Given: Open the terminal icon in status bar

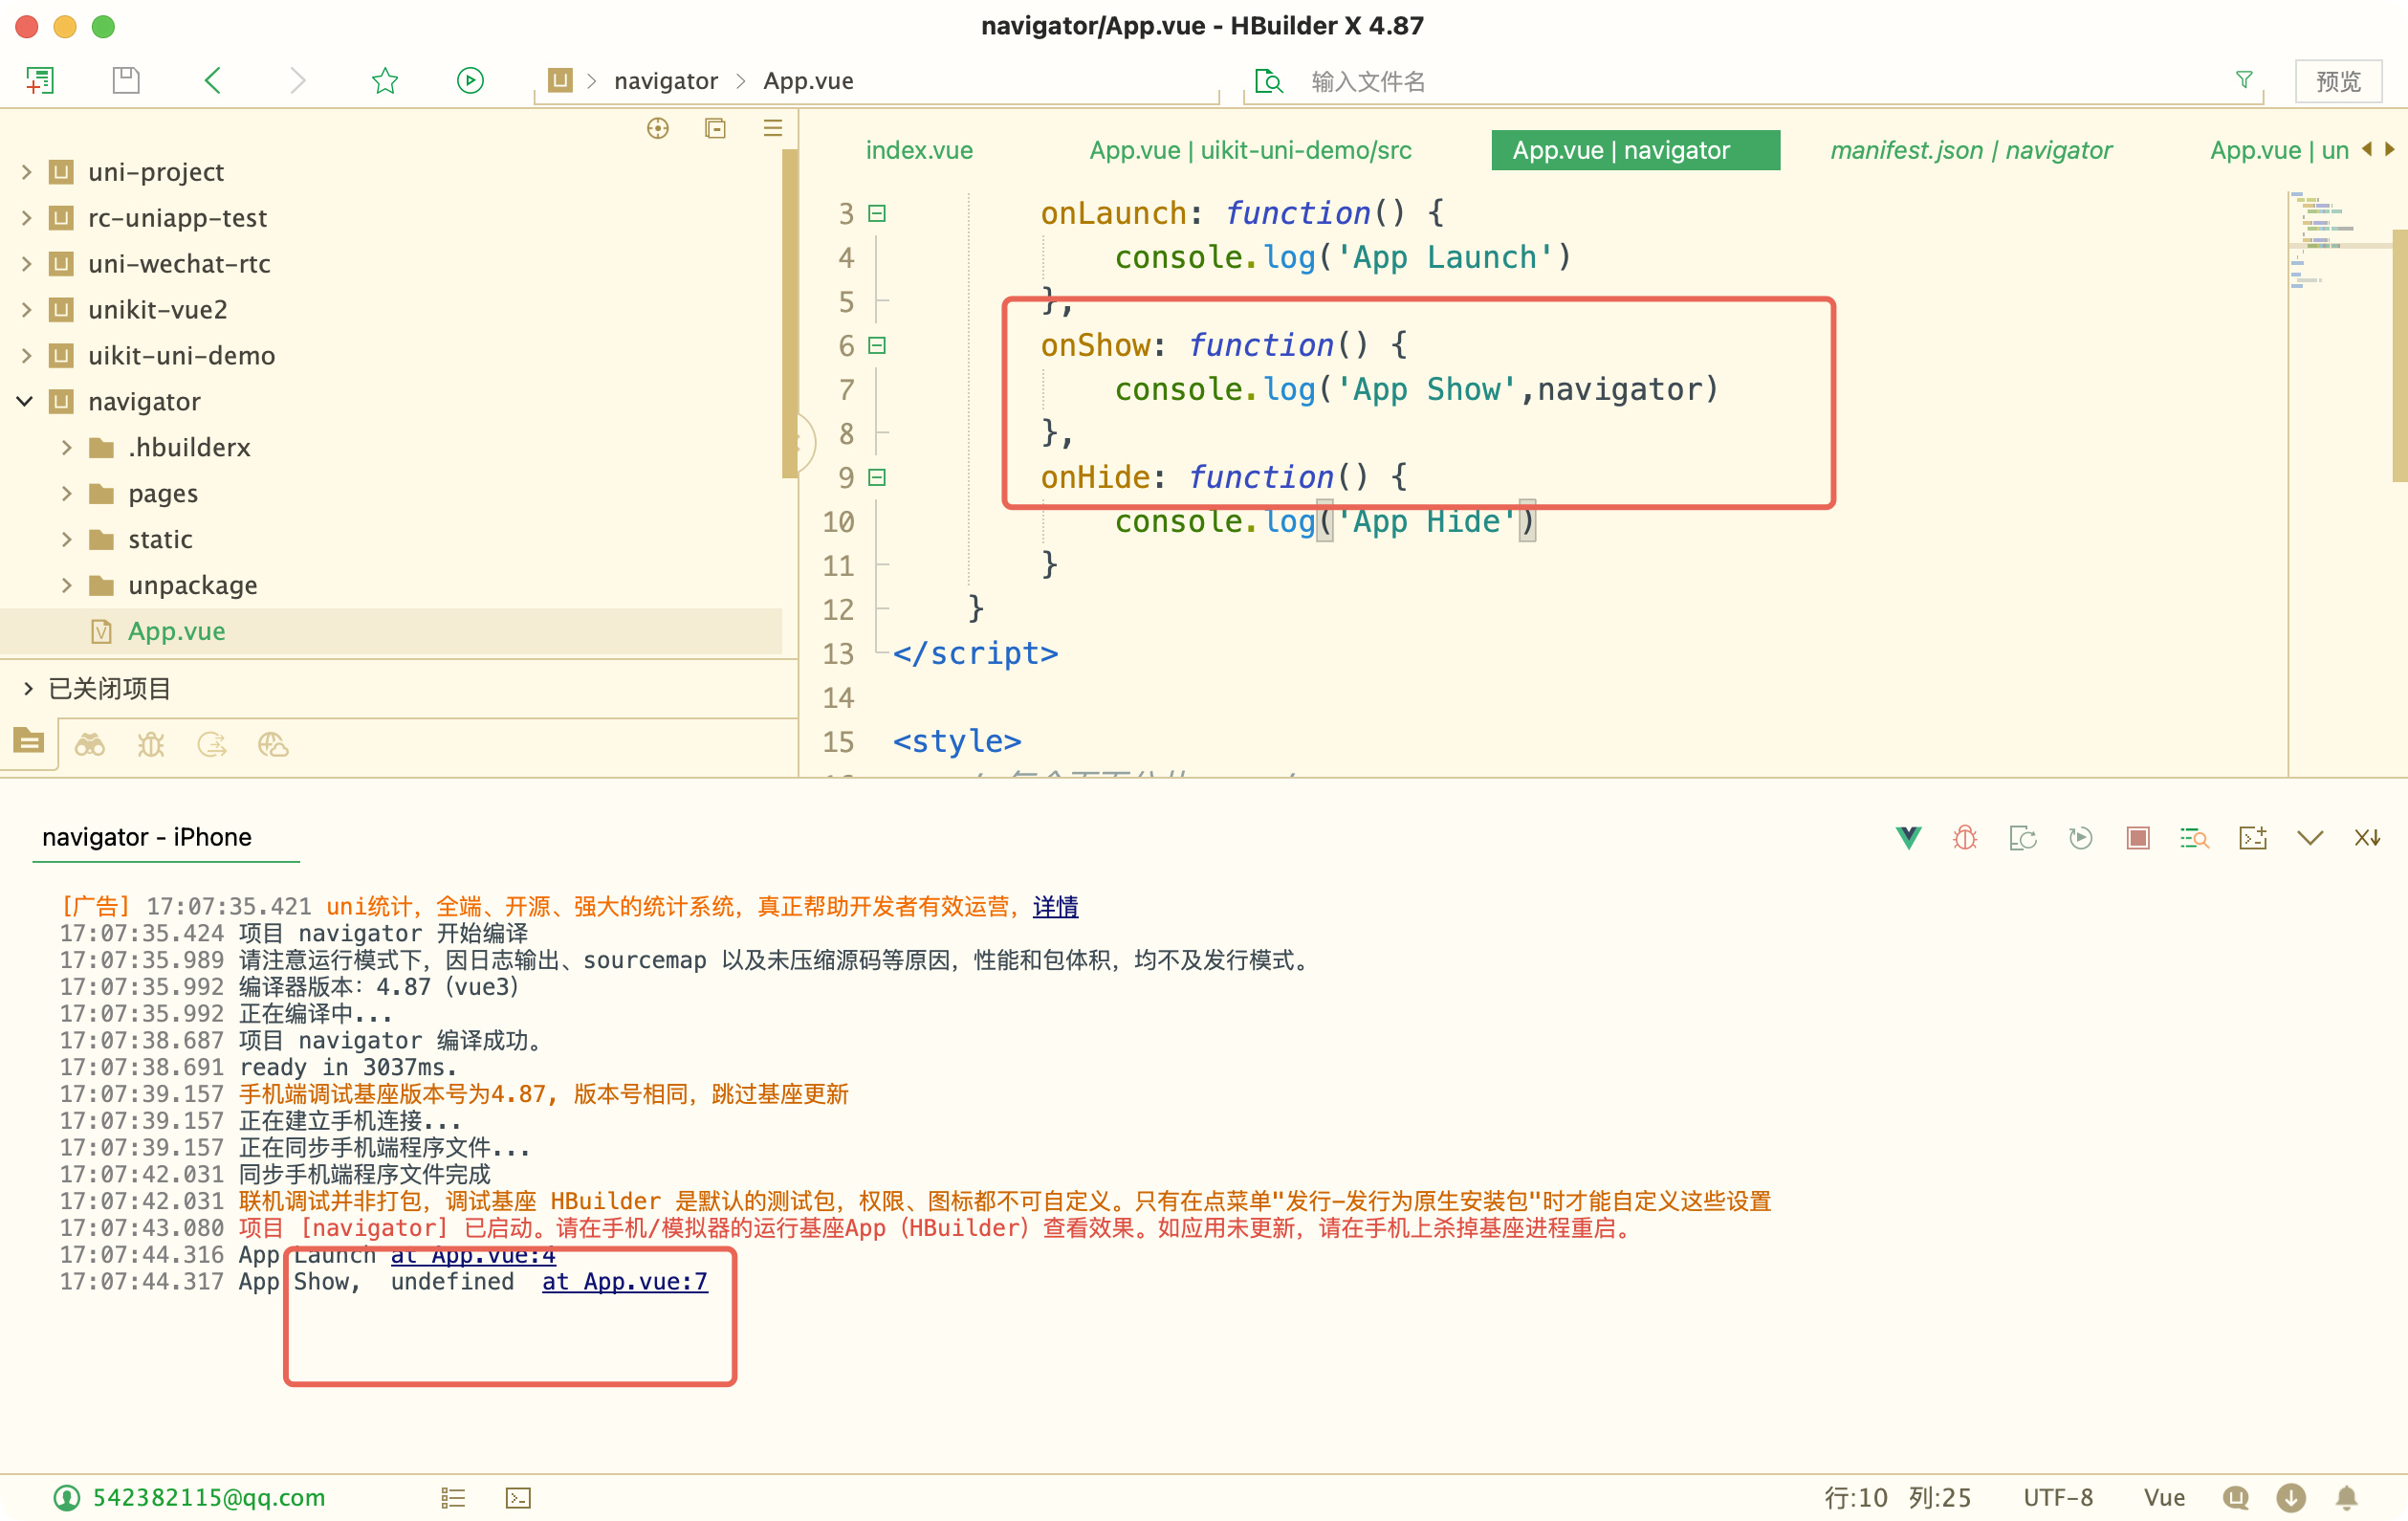Looking at the screenshot, I should 518,1497.
